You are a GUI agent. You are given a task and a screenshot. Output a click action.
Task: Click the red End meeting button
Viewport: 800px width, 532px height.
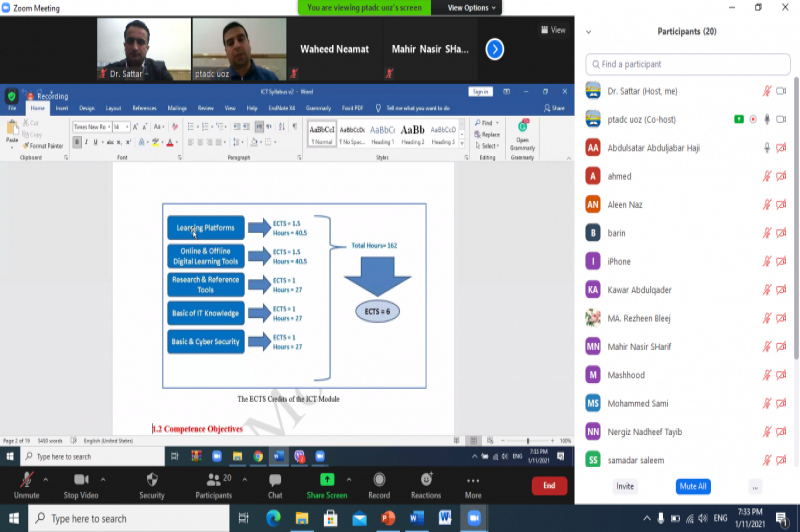coord(548,485)
